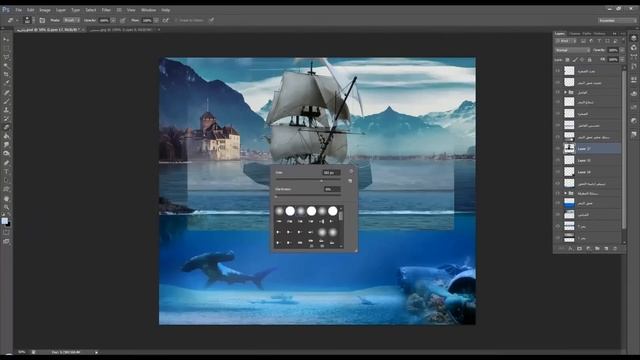Click the Quick Mask mode icon
This screenshot has height=360, width=640.
tap(6, 232)
